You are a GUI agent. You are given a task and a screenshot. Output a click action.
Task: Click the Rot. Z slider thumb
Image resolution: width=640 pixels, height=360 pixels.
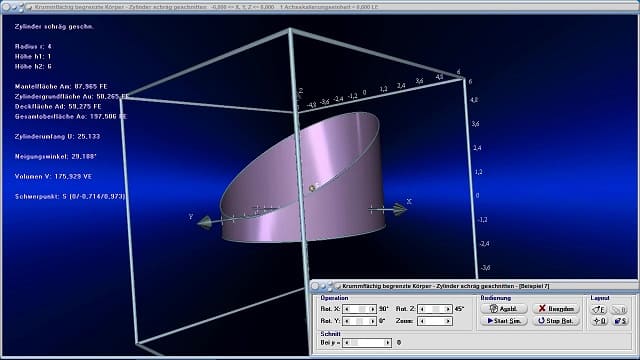436,309
